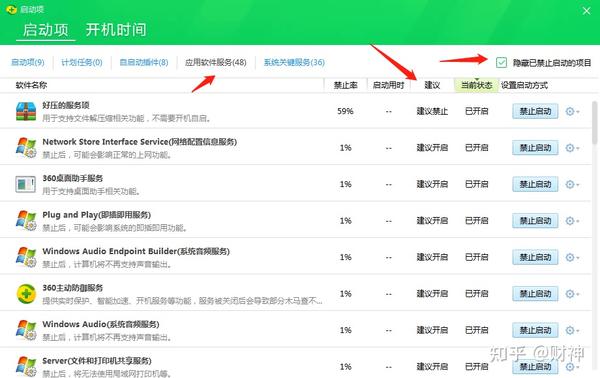Open gear settings for Server service

pos(572,367)
